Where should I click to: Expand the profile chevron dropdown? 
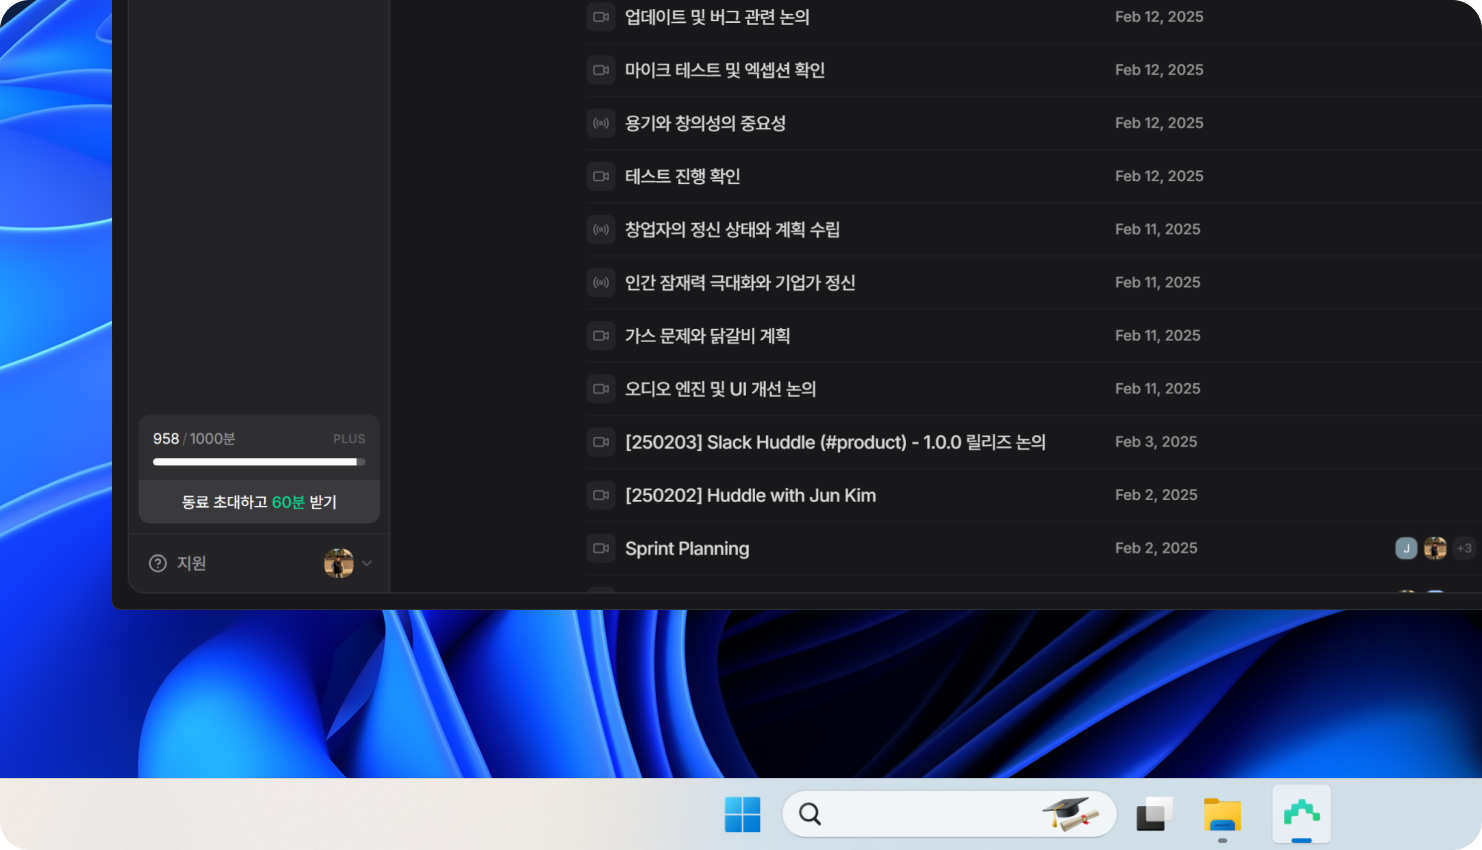pos(367,563)
